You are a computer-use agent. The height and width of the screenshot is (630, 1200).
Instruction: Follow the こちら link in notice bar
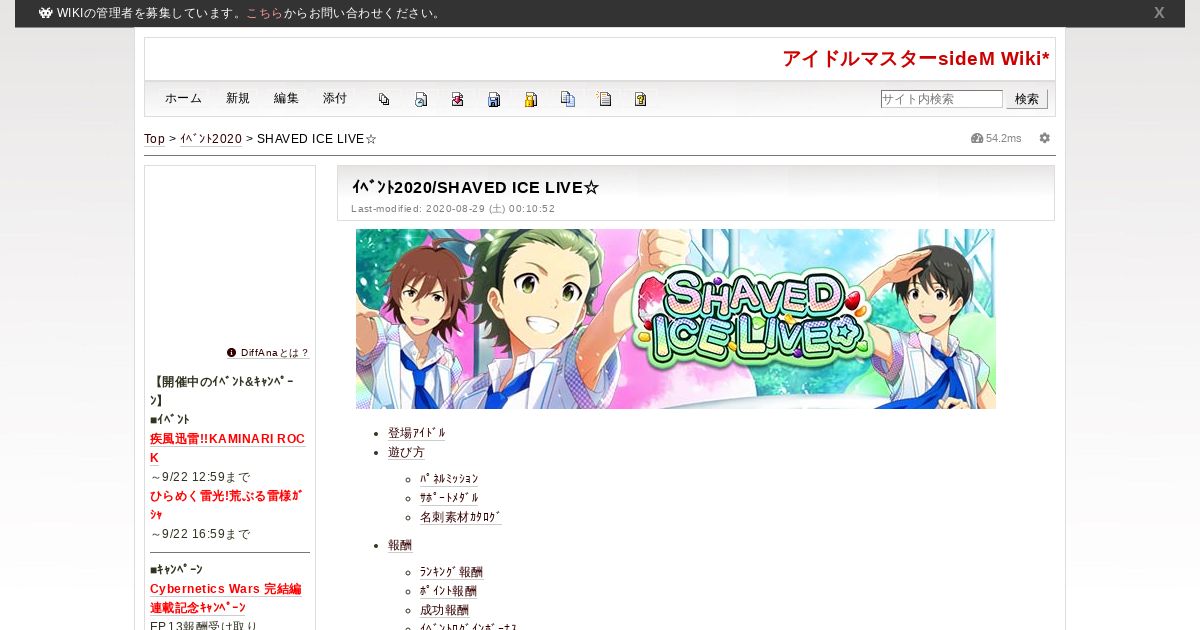(x=264, y=13)
